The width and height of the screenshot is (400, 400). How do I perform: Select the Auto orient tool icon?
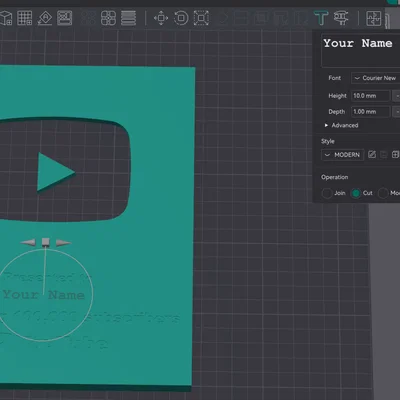pyautogui.click(x=45, y=18)
